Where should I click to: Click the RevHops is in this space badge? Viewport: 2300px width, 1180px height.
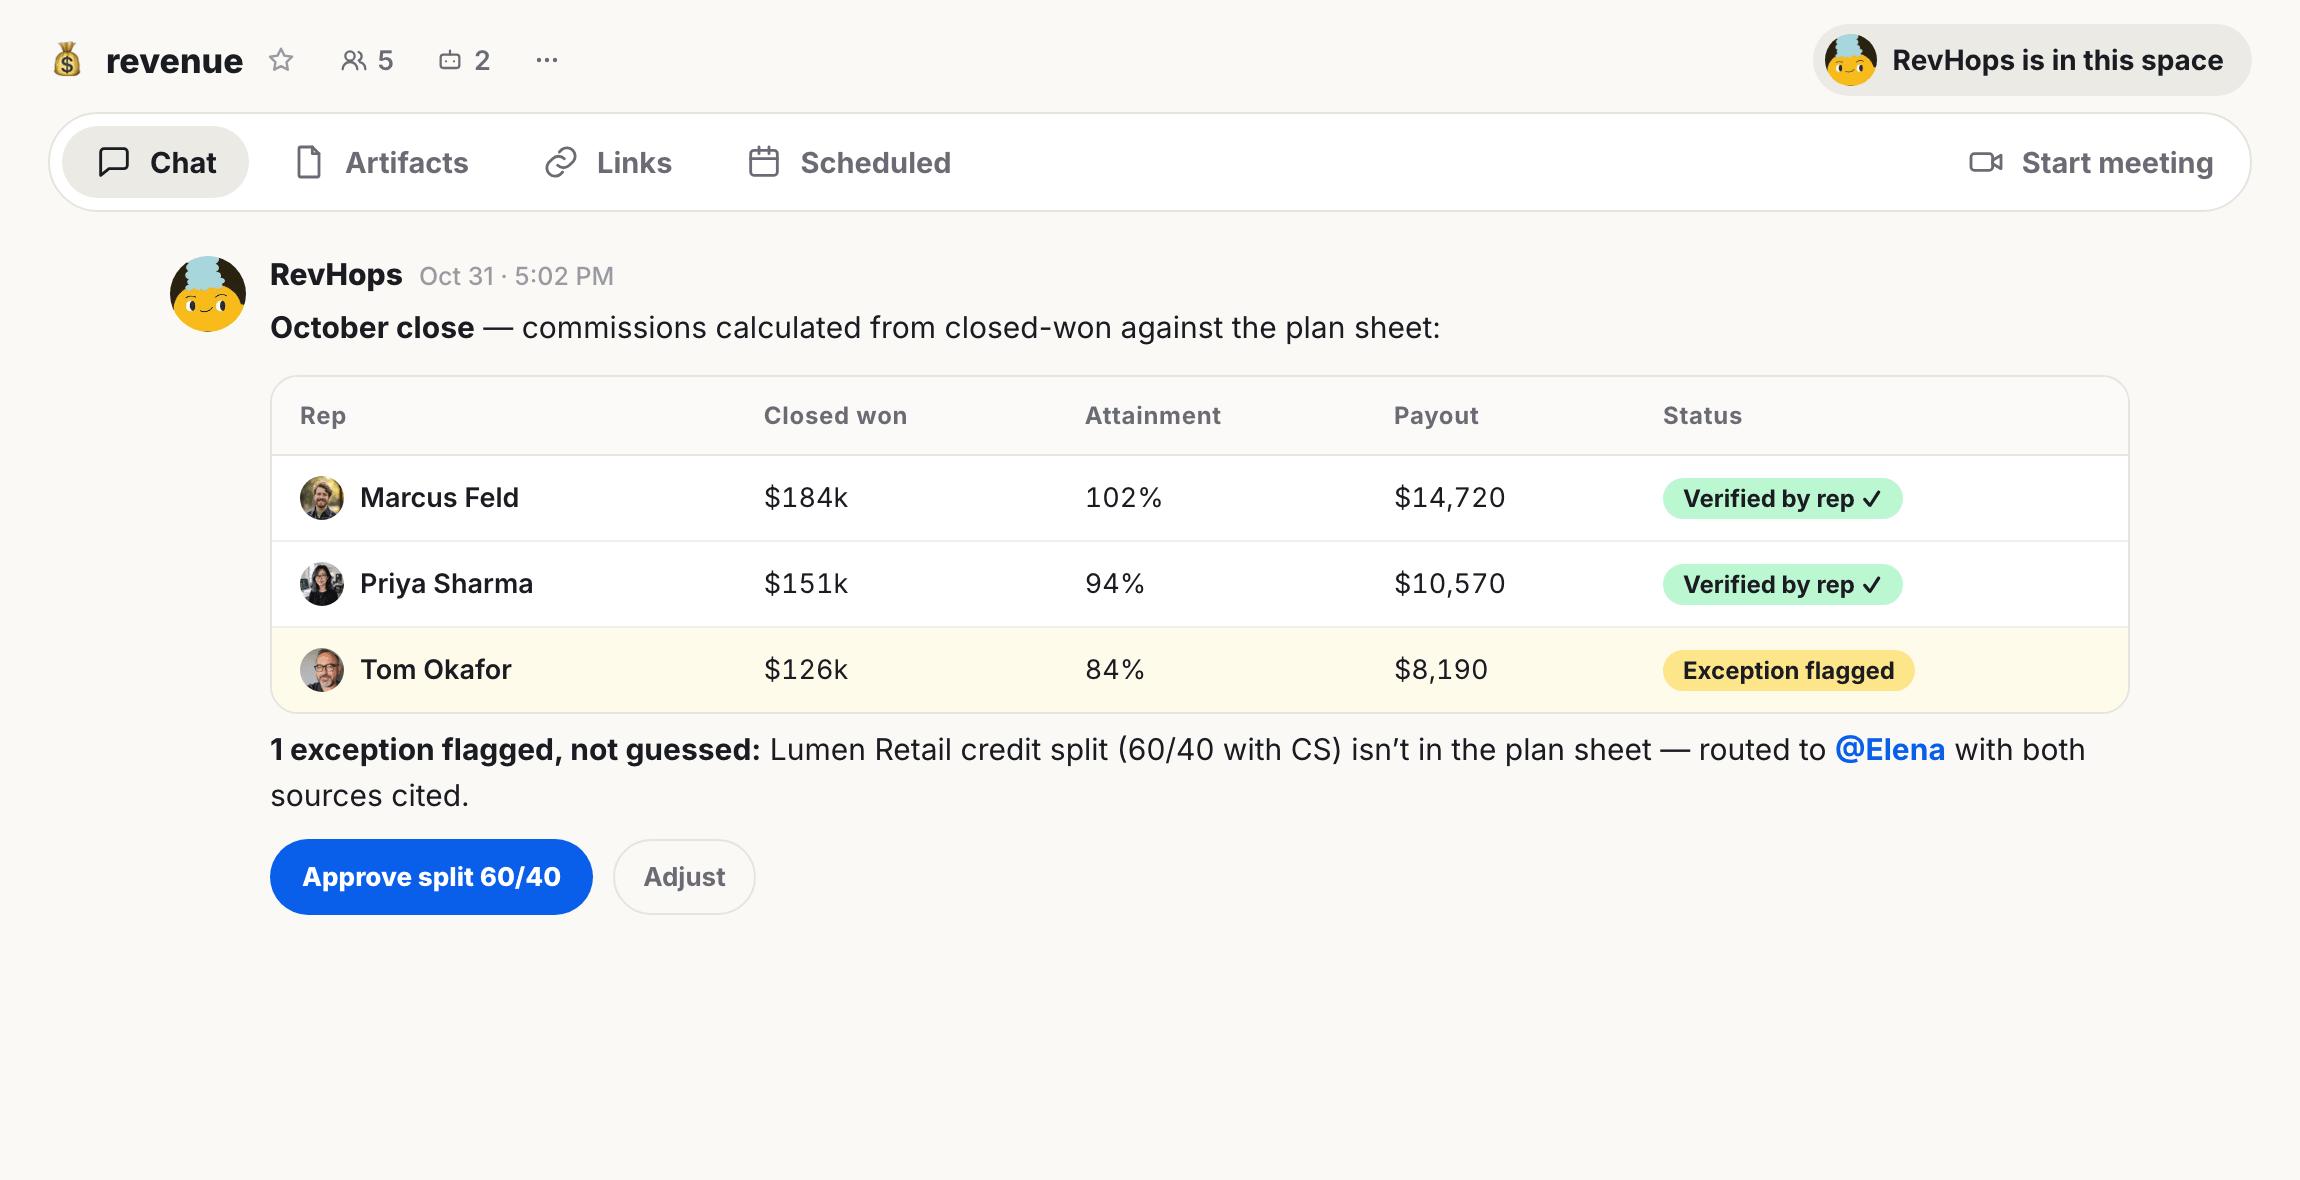click(x=2031, y=60)
